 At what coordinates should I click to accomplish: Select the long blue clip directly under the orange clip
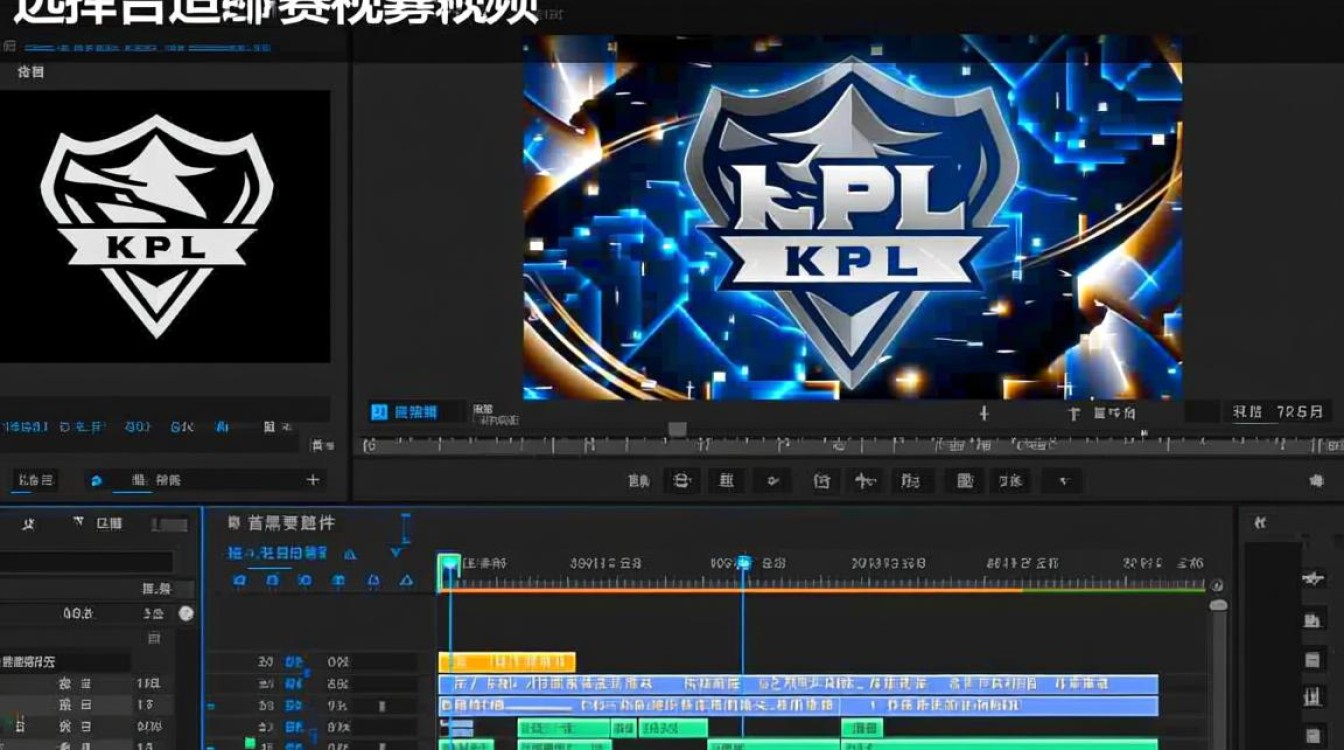tap(798, 684)
